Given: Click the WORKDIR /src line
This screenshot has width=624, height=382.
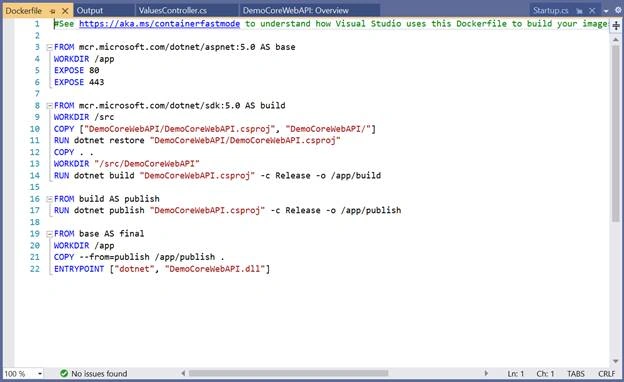Looking at the screenshot, I should tap(84, 117).
